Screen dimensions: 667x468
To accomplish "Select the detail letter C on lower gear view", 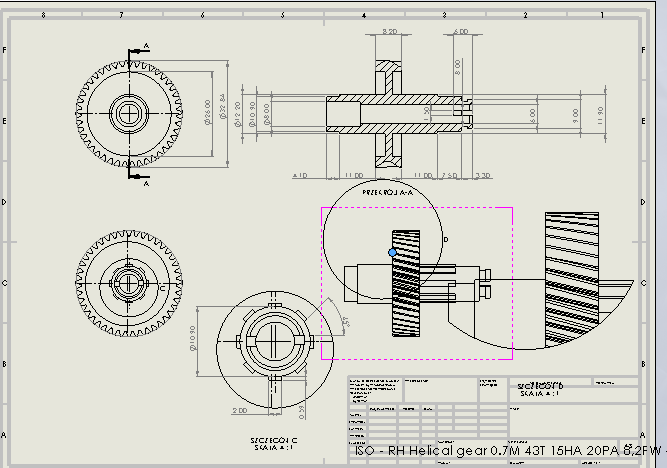I will (x=162, y=288).
